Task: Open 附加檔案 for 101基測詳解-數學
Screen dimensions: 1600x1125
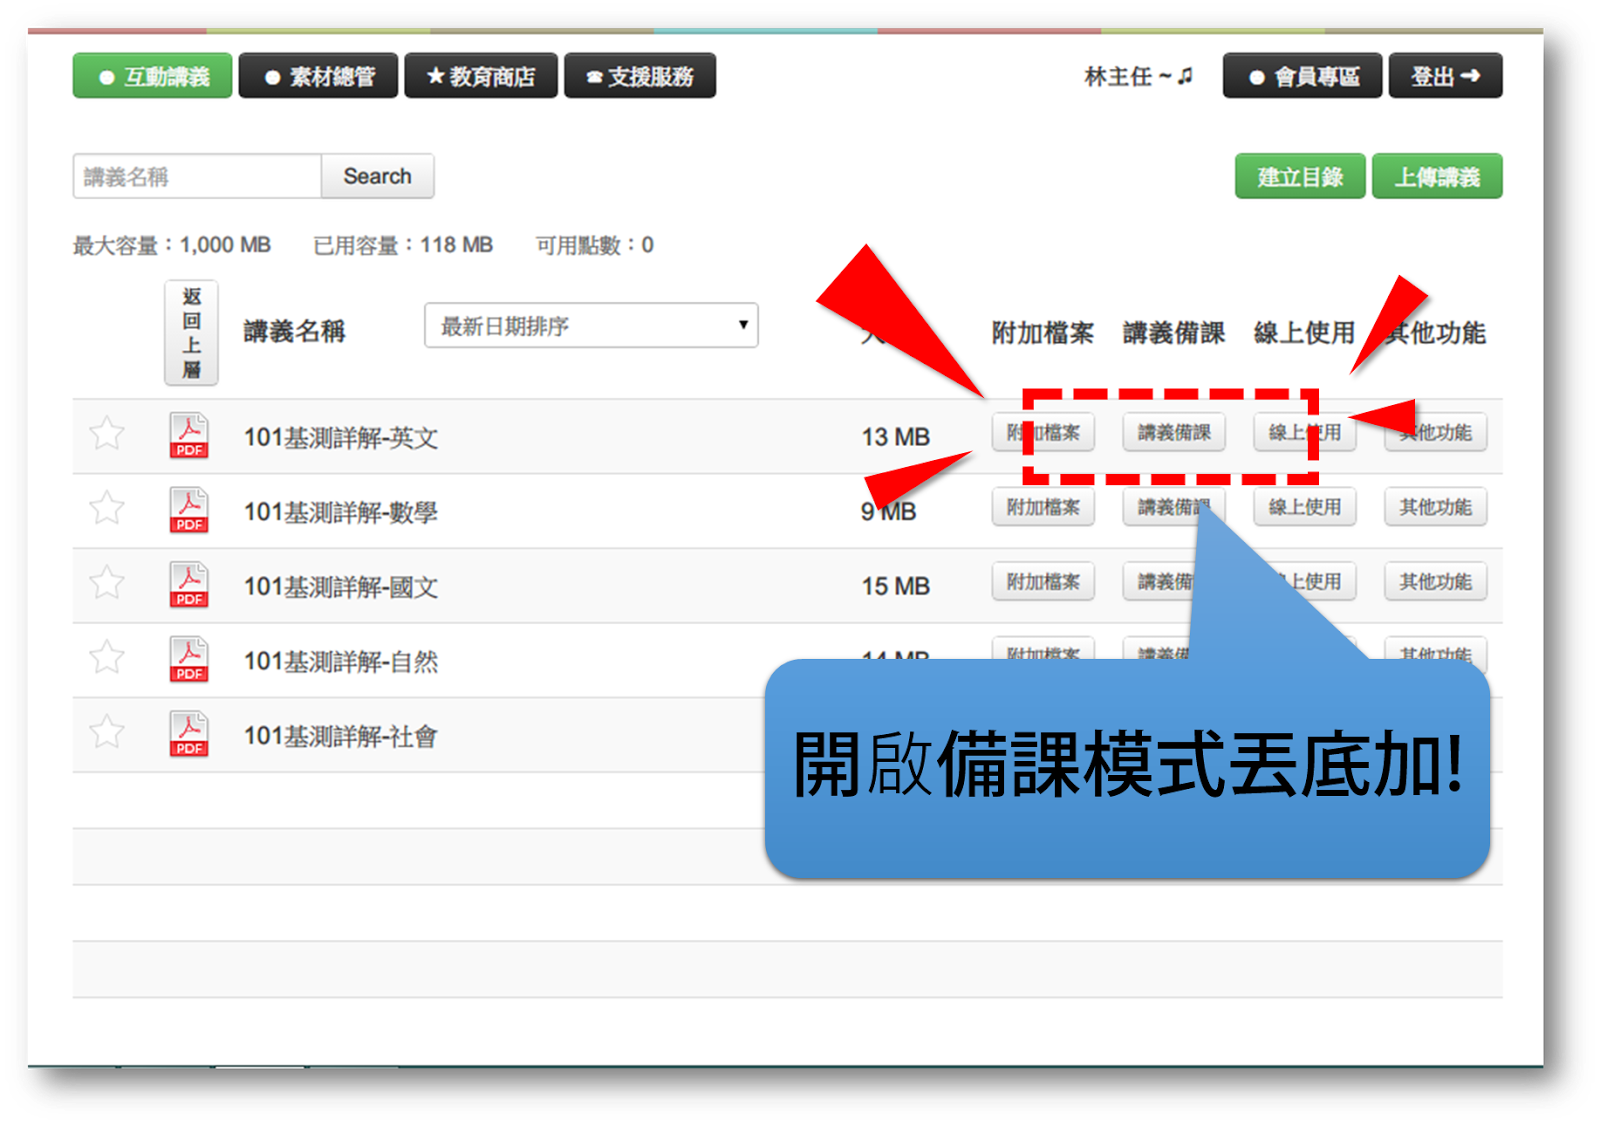Action: 1043,507
